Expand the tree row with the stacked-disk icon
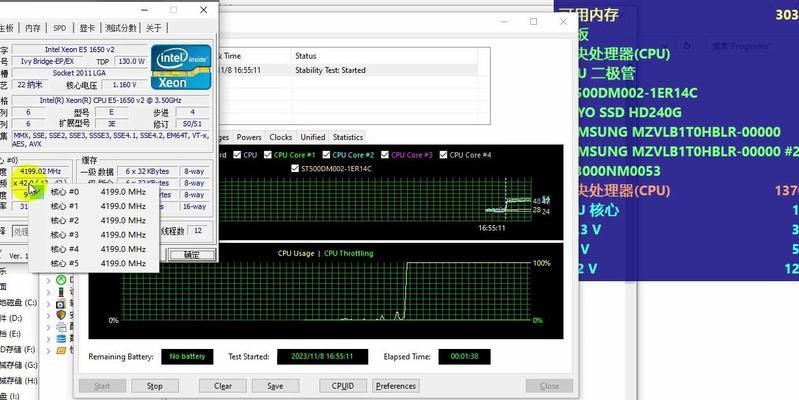The width and height of the screenshot is (799, 400). pos(49,339)
